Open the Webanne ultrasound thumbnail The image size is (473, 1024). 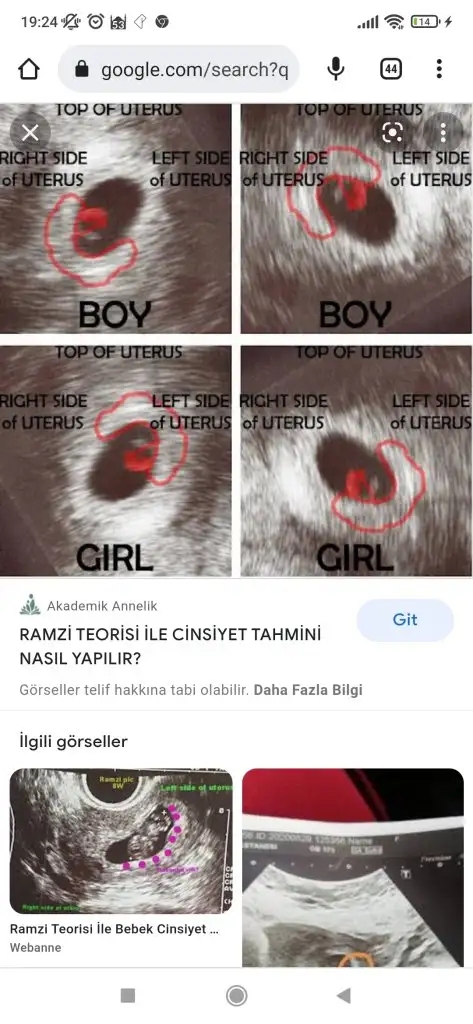(x=122, y=841)
